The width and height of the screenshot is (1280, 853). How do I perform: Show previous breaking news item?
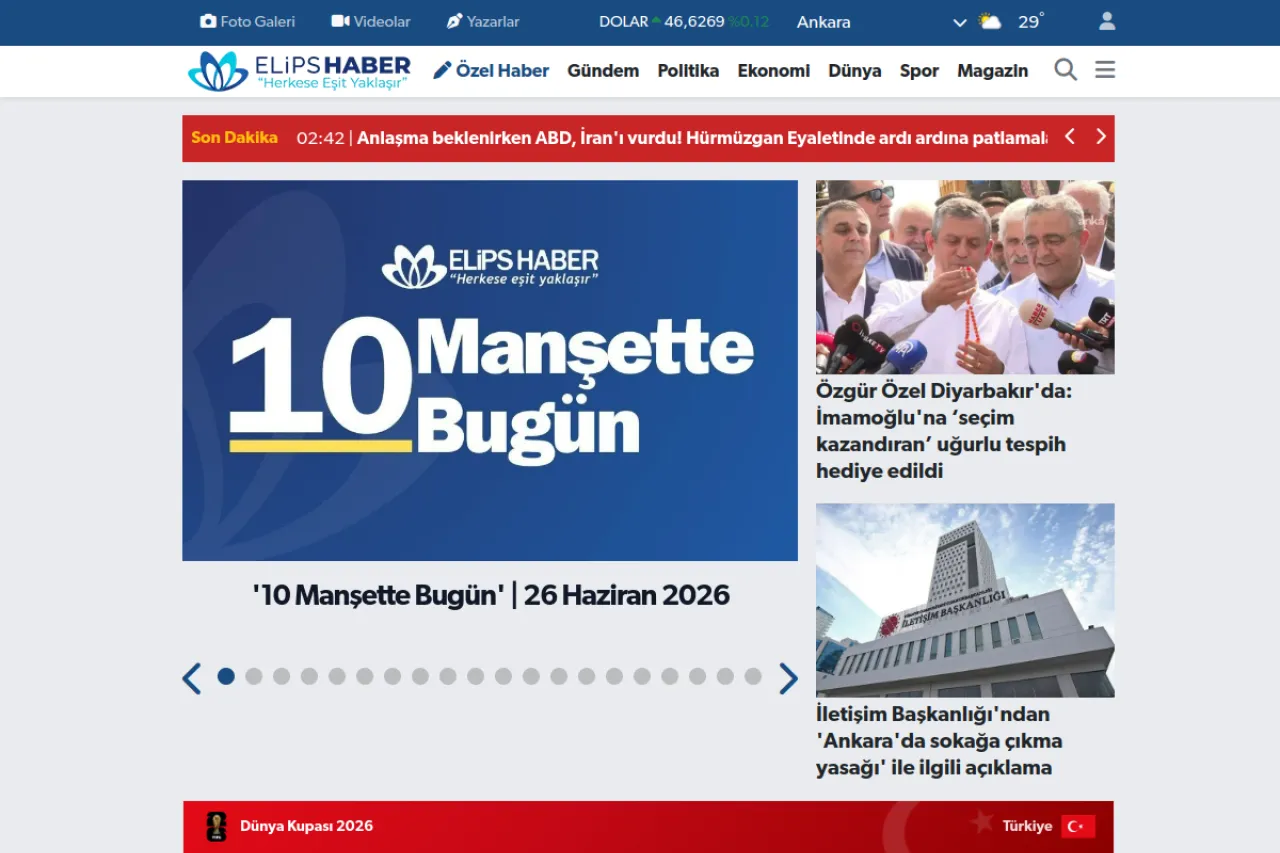(x=1070, y=137)
